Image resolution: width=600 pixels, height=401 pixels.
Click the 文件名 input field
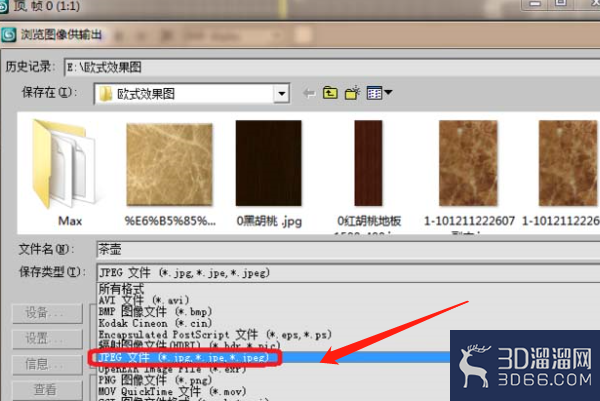[x=348, y=249]
